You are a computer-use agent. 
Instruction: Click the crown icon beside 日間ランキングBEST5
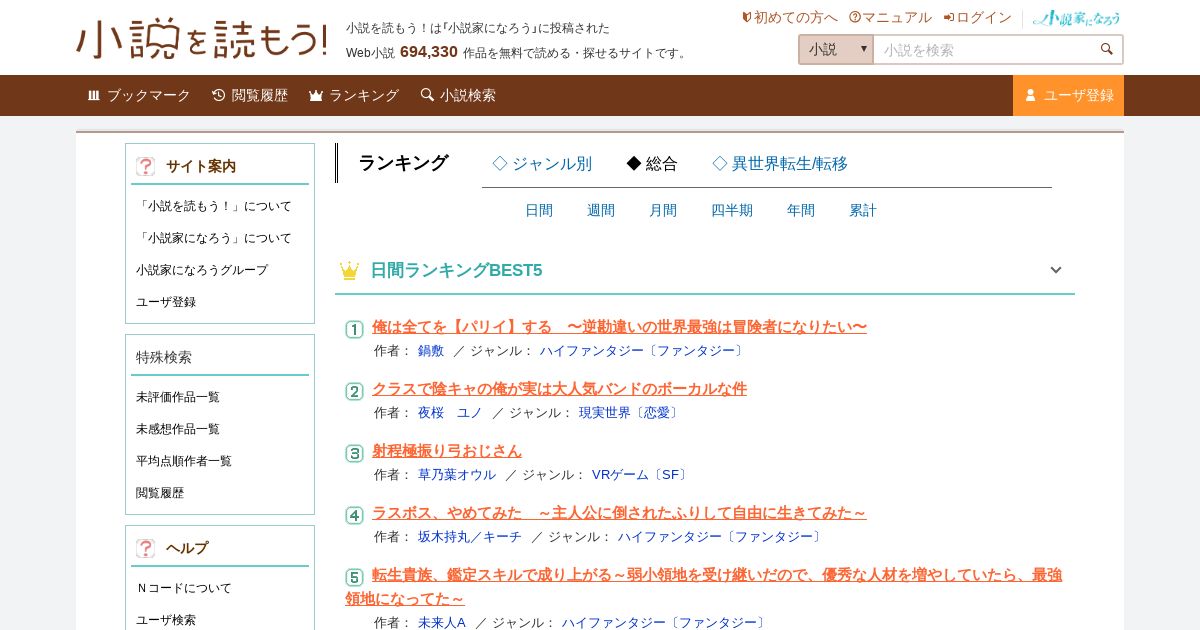tap(349, 270)
